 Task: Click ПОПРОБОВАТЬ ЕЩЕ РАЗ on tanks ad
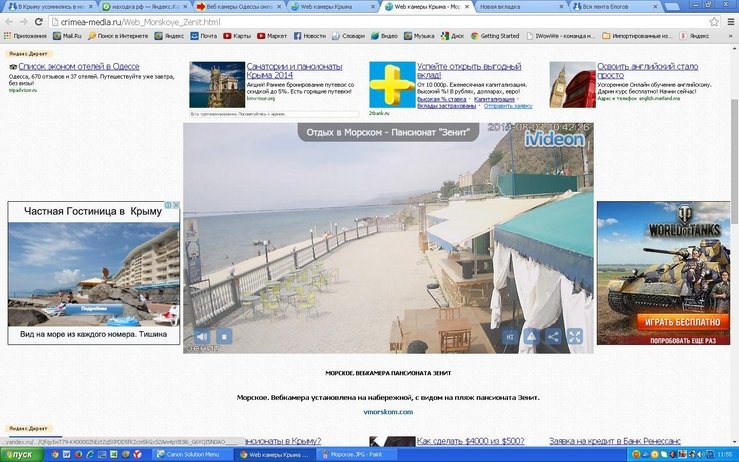pyautogui.click(x=682, y=340)
